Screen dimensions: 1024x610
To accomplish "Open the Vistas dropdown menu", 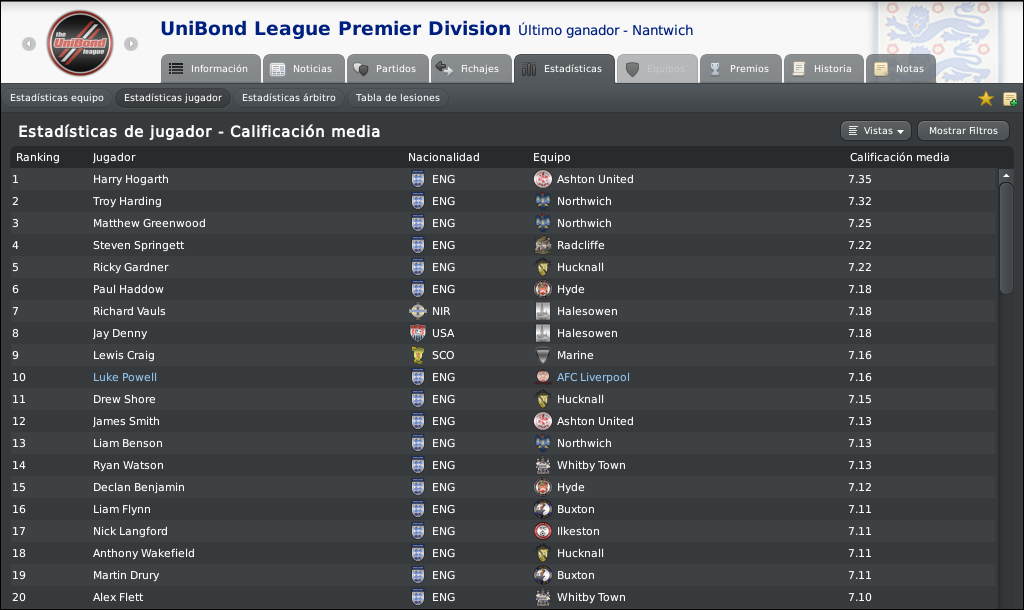I will [876, 131].
